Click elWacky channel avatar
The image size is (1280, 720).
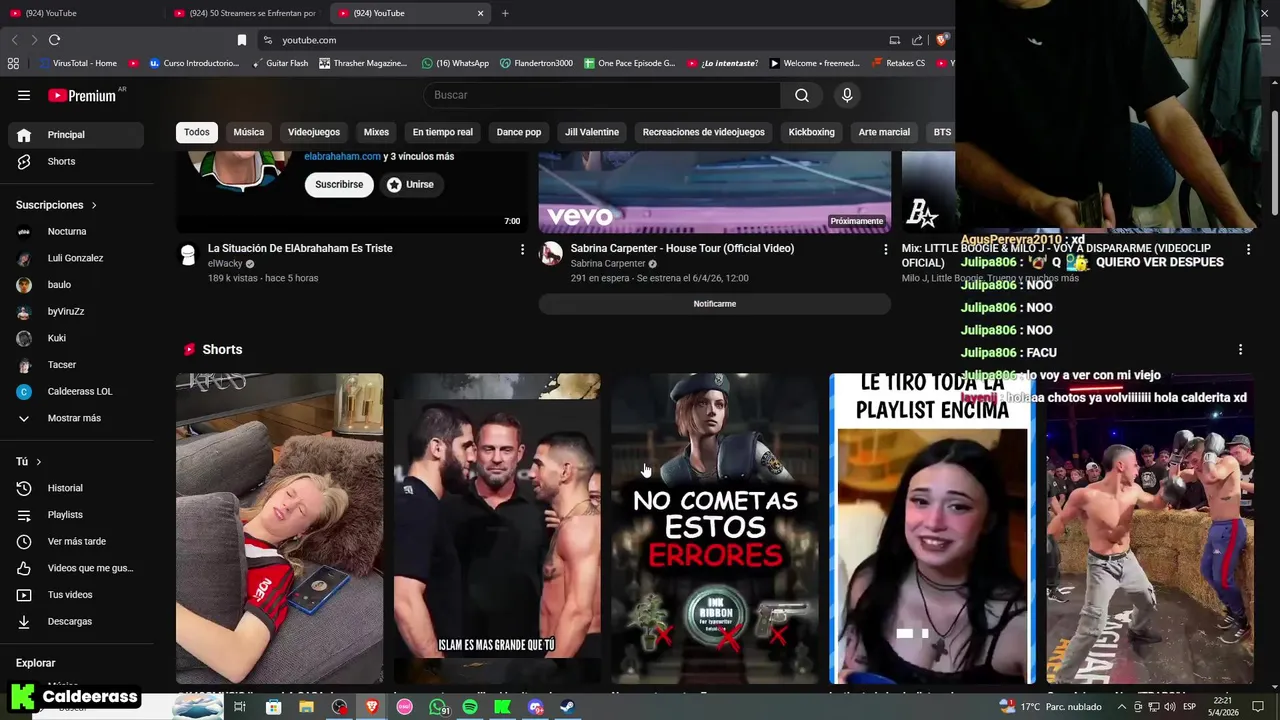pyautogui.click(x=188, y=253)
